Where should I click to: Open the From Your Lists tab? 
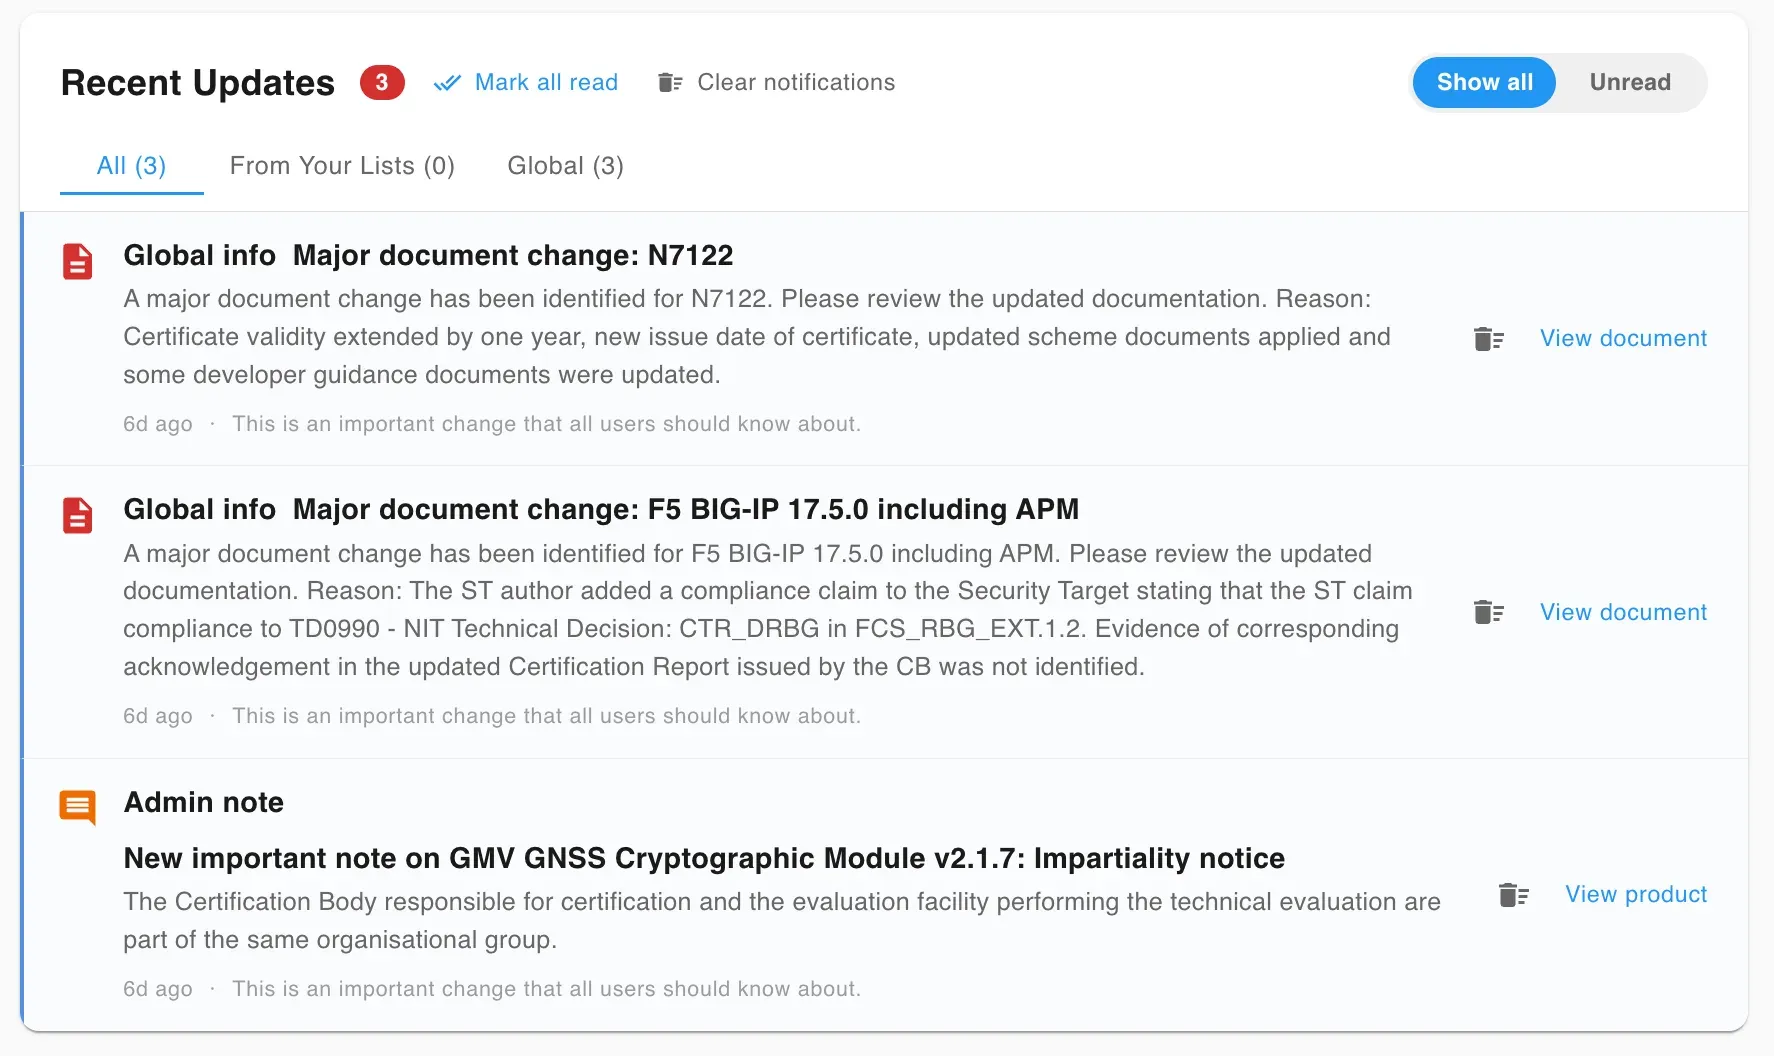pyautogui.click(x=342, y=166)
